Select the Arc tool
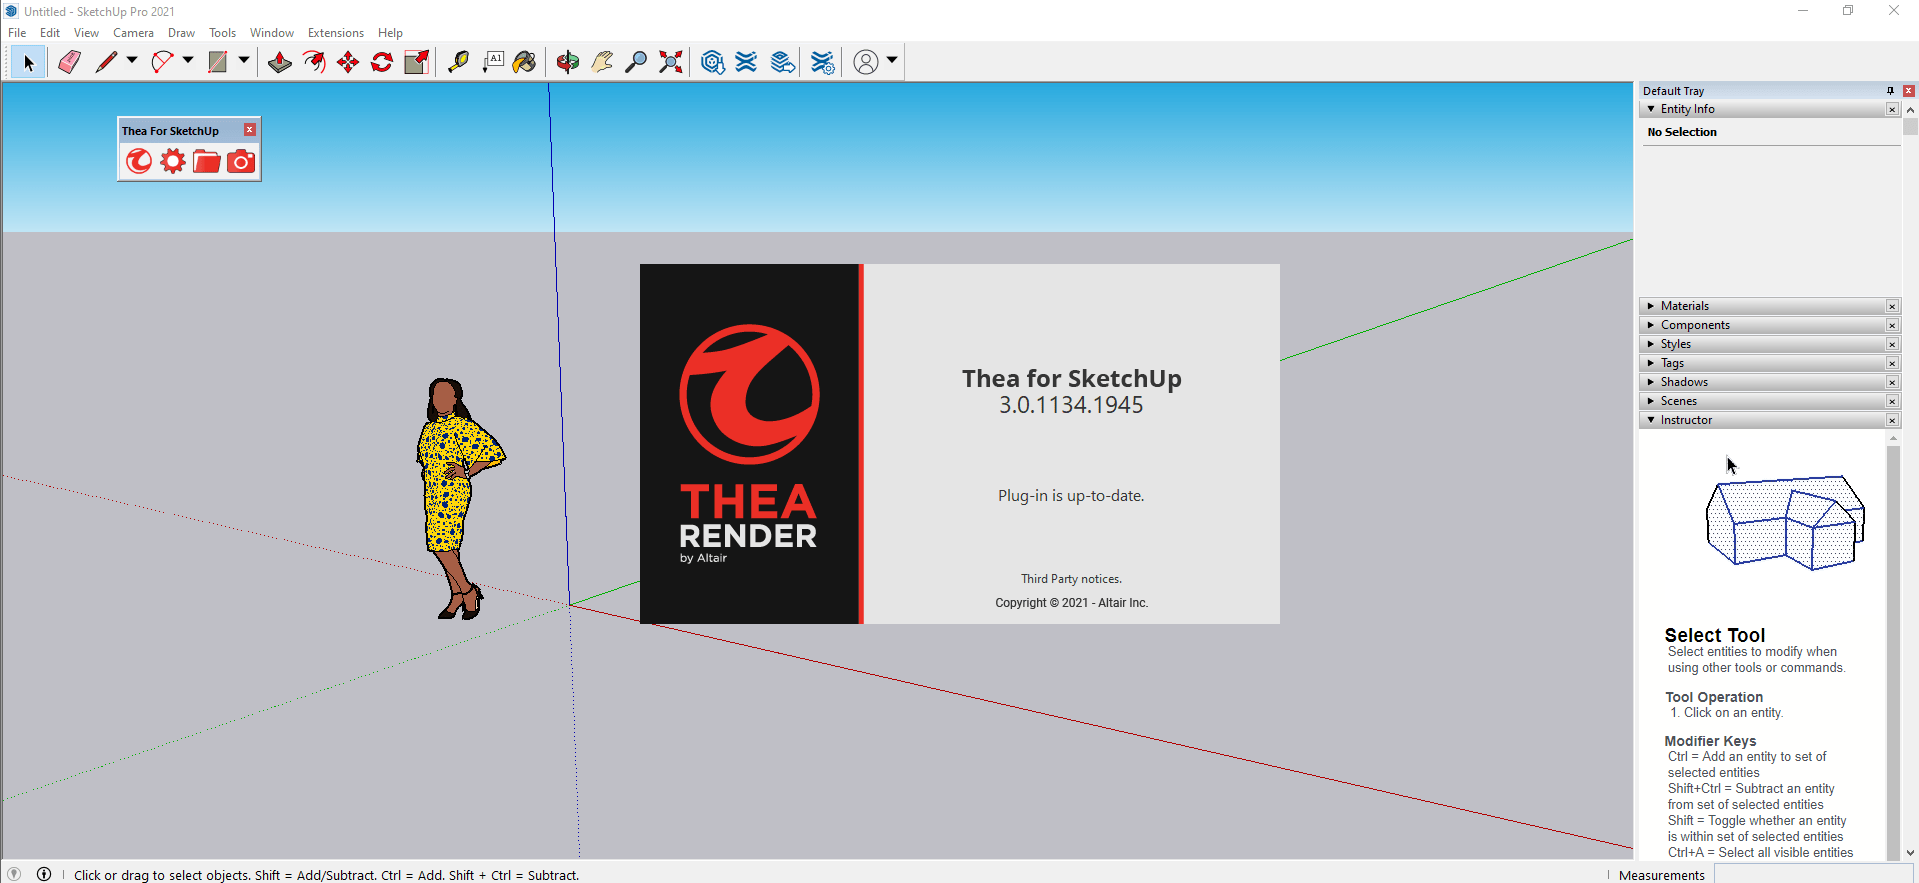The width and height of the screenshot is (1919, 883). click(x=162, y=62)
